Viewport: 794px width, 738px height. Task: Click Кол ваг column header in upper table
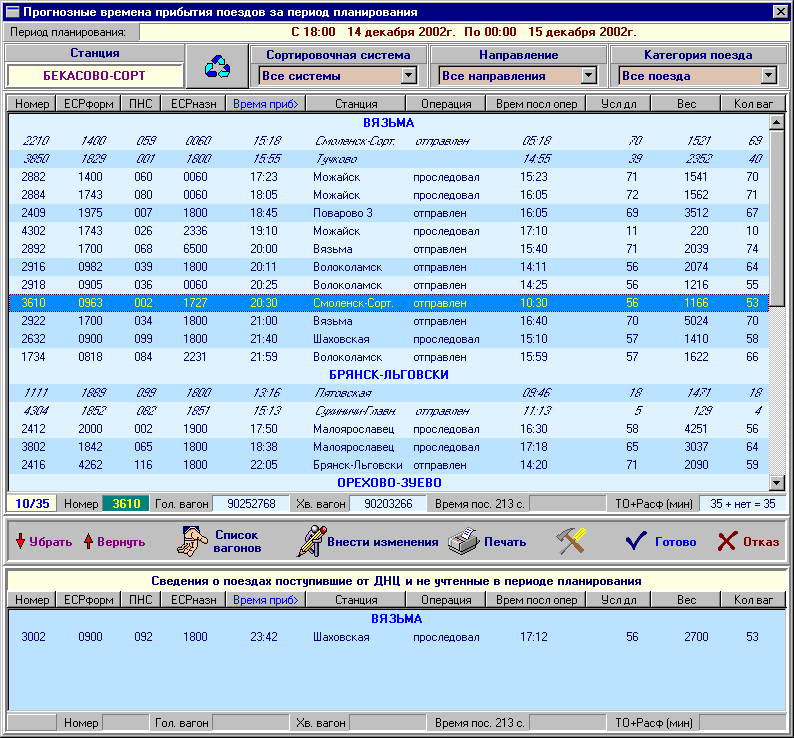753,104
